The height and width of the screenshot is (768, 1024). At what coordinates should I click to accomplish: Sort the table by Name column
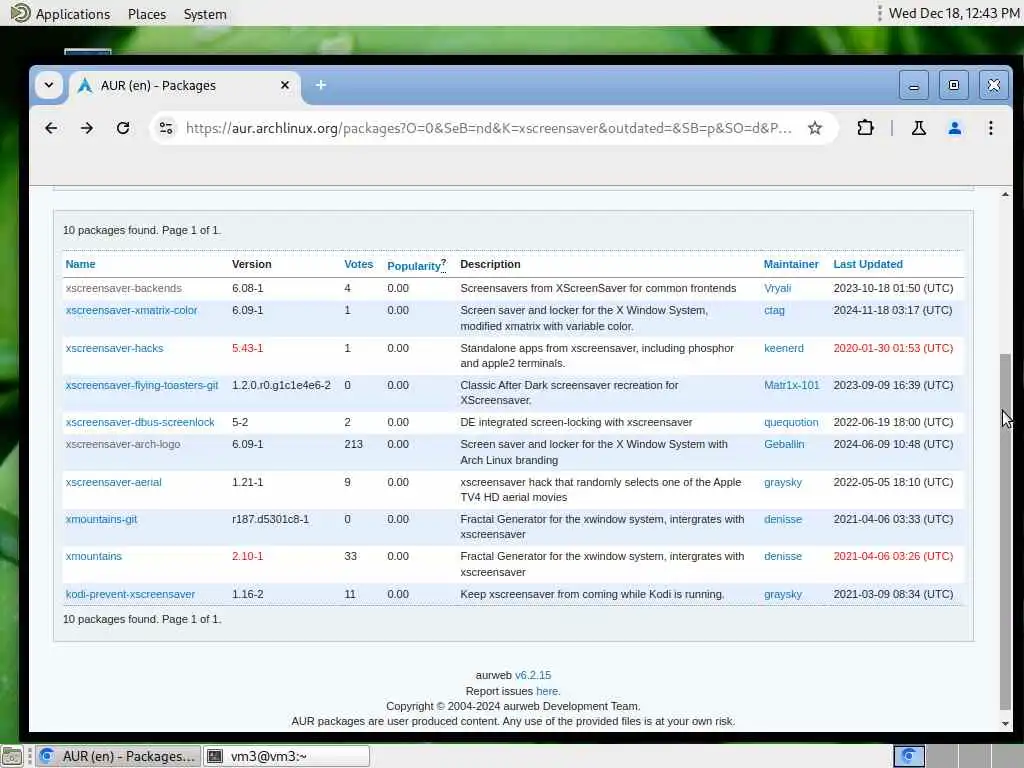pyautogui.click(x=80, y=264)
